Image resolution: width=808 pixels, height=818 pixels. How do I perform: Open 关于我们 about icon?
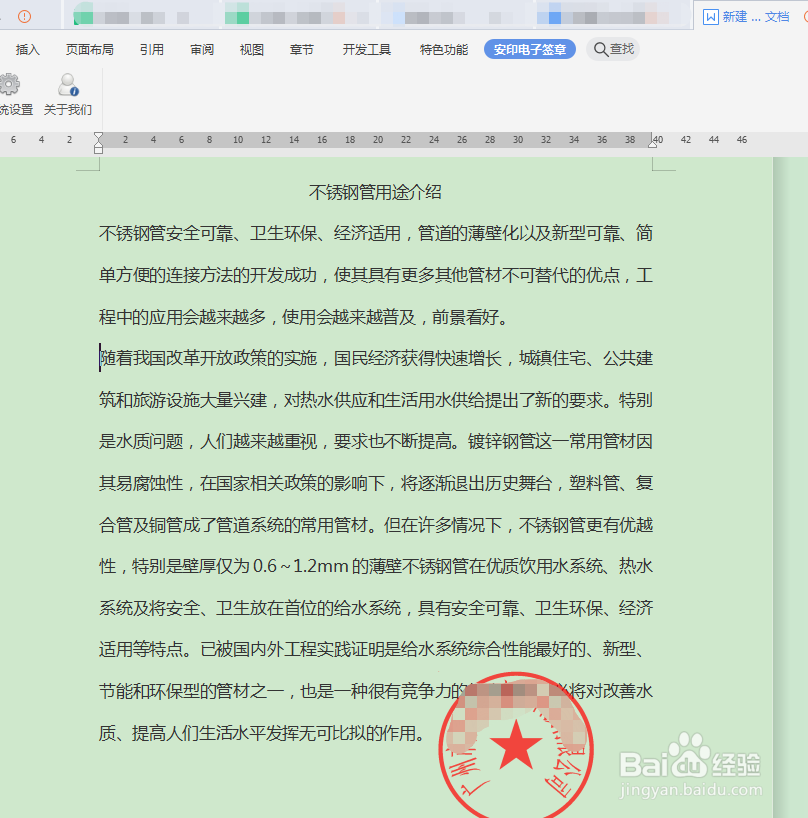pyautogui.click(x=68, y=85)
